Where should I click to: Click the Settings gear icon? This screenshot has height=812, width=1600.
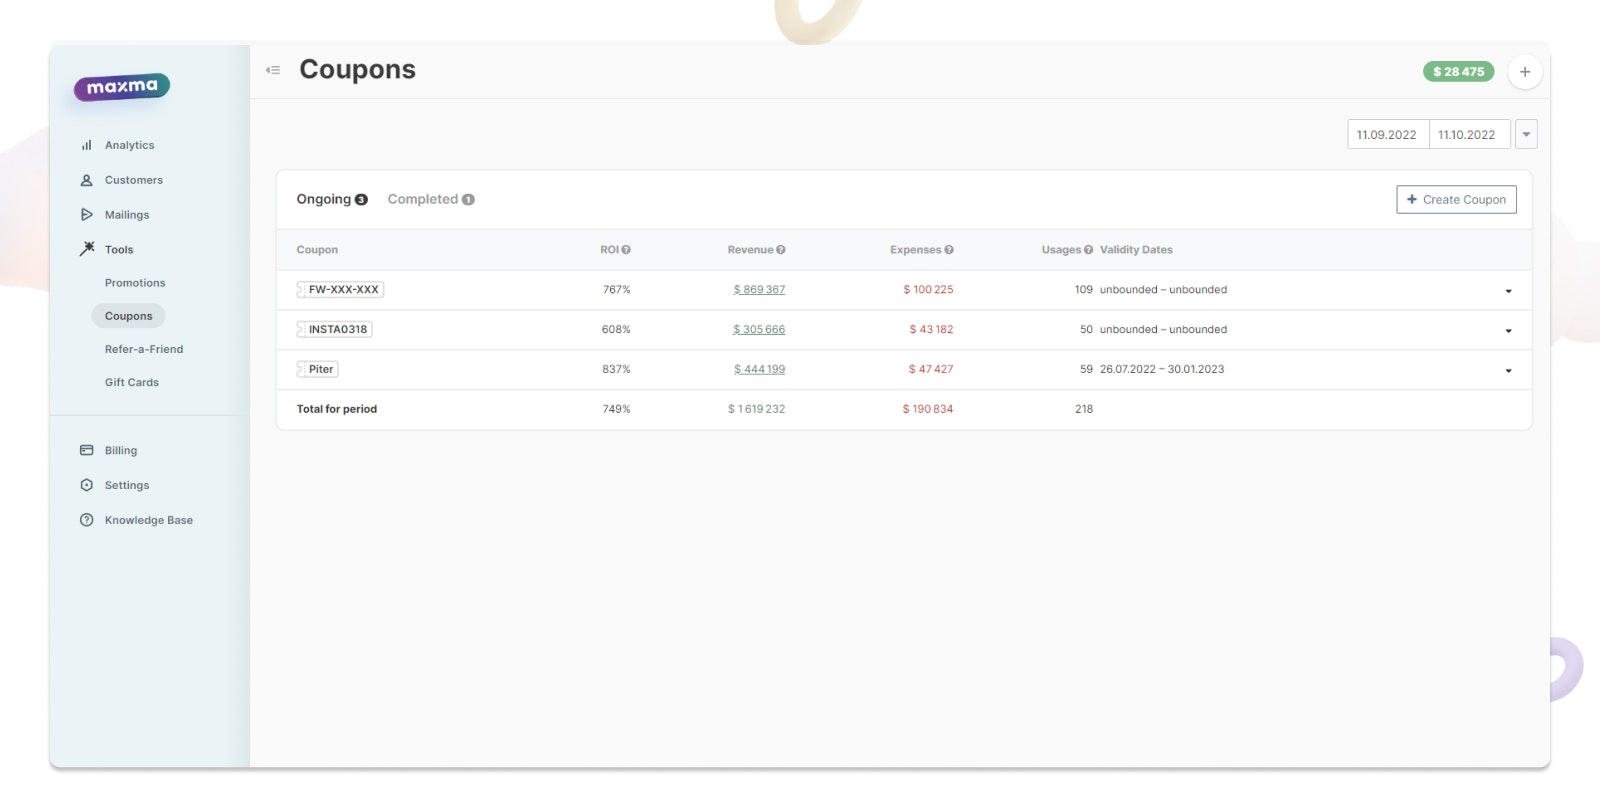86,485
